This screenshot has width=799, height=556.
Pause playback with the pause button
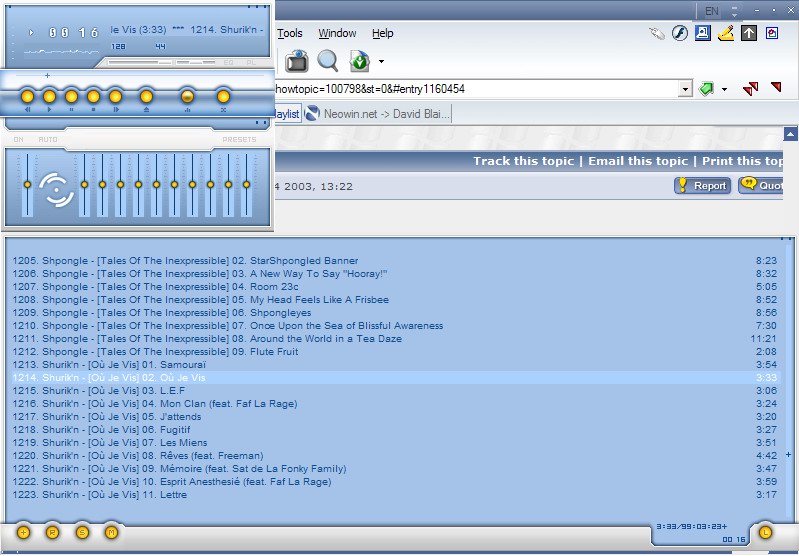pos(72,97)
